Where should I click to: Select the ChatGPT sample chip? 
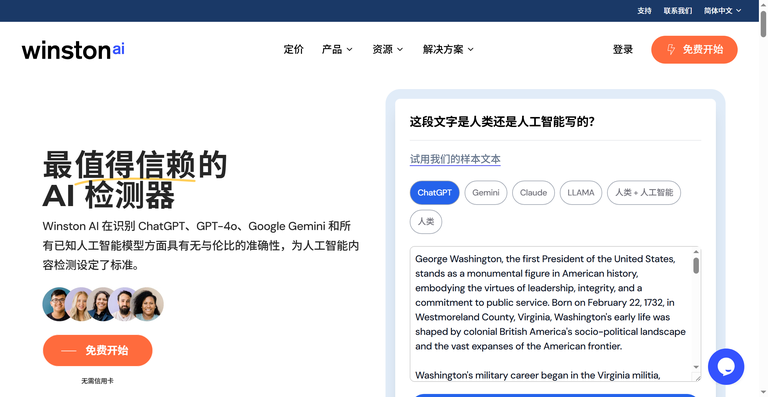click(x=434, y=192)
